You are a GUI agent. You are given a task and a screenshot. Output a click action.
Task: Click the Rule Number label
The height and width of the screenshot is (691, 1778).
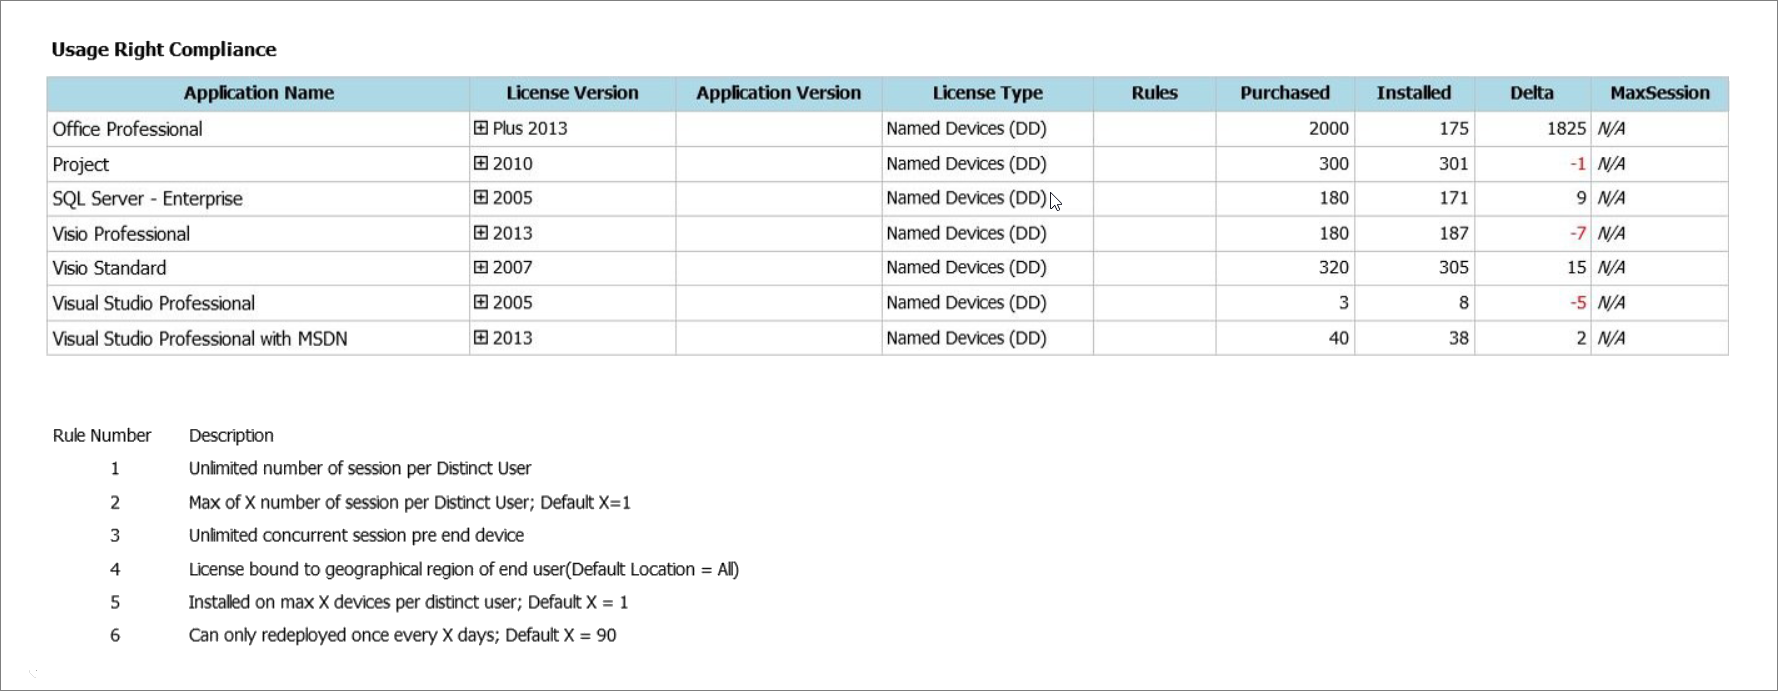click(102, 435)
